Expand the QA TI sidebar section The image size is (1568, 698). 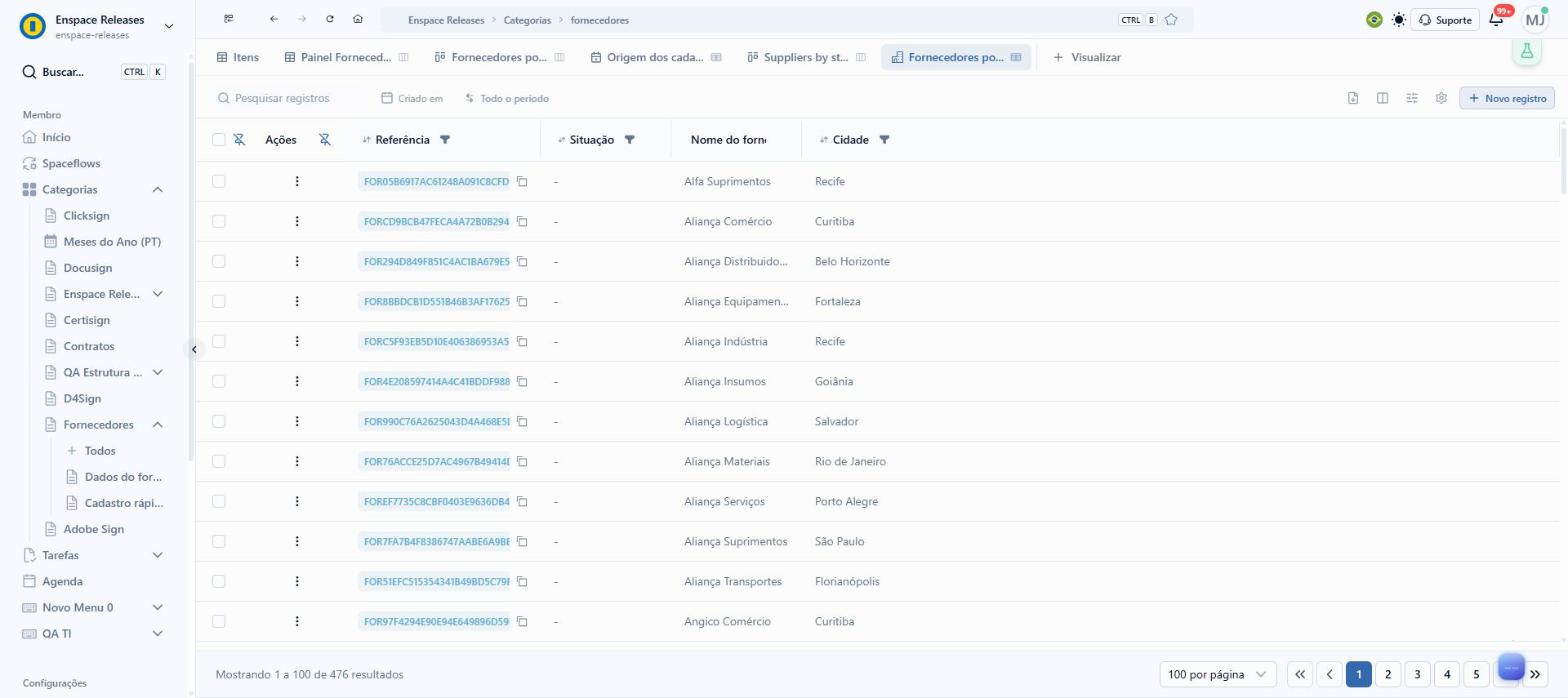[157, 633]
